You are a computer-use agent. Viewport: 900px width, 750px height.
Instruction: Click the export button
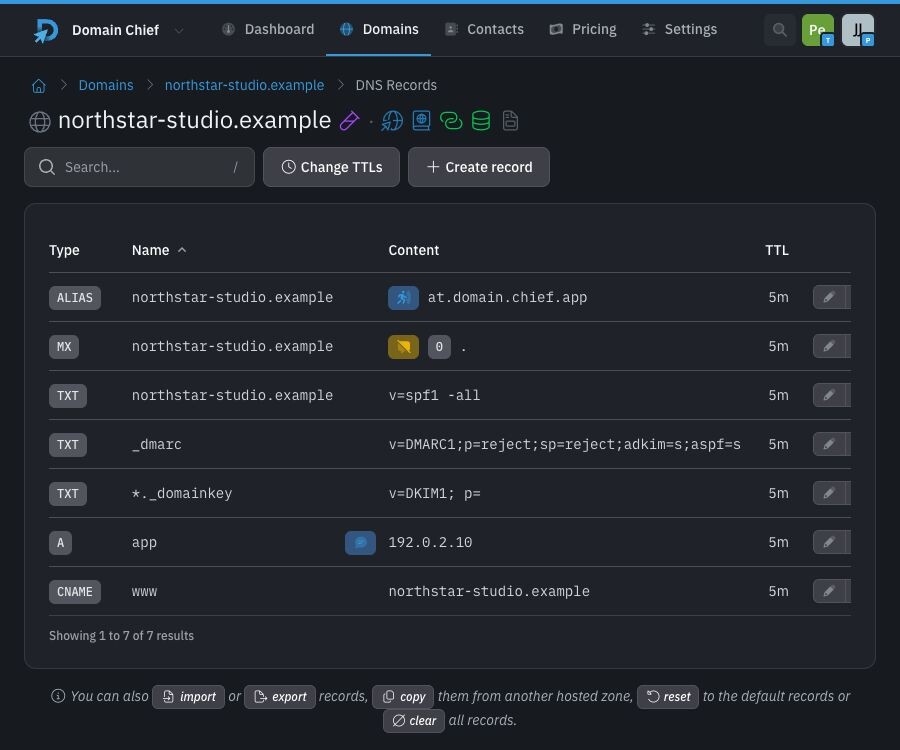tap(280, 697)
